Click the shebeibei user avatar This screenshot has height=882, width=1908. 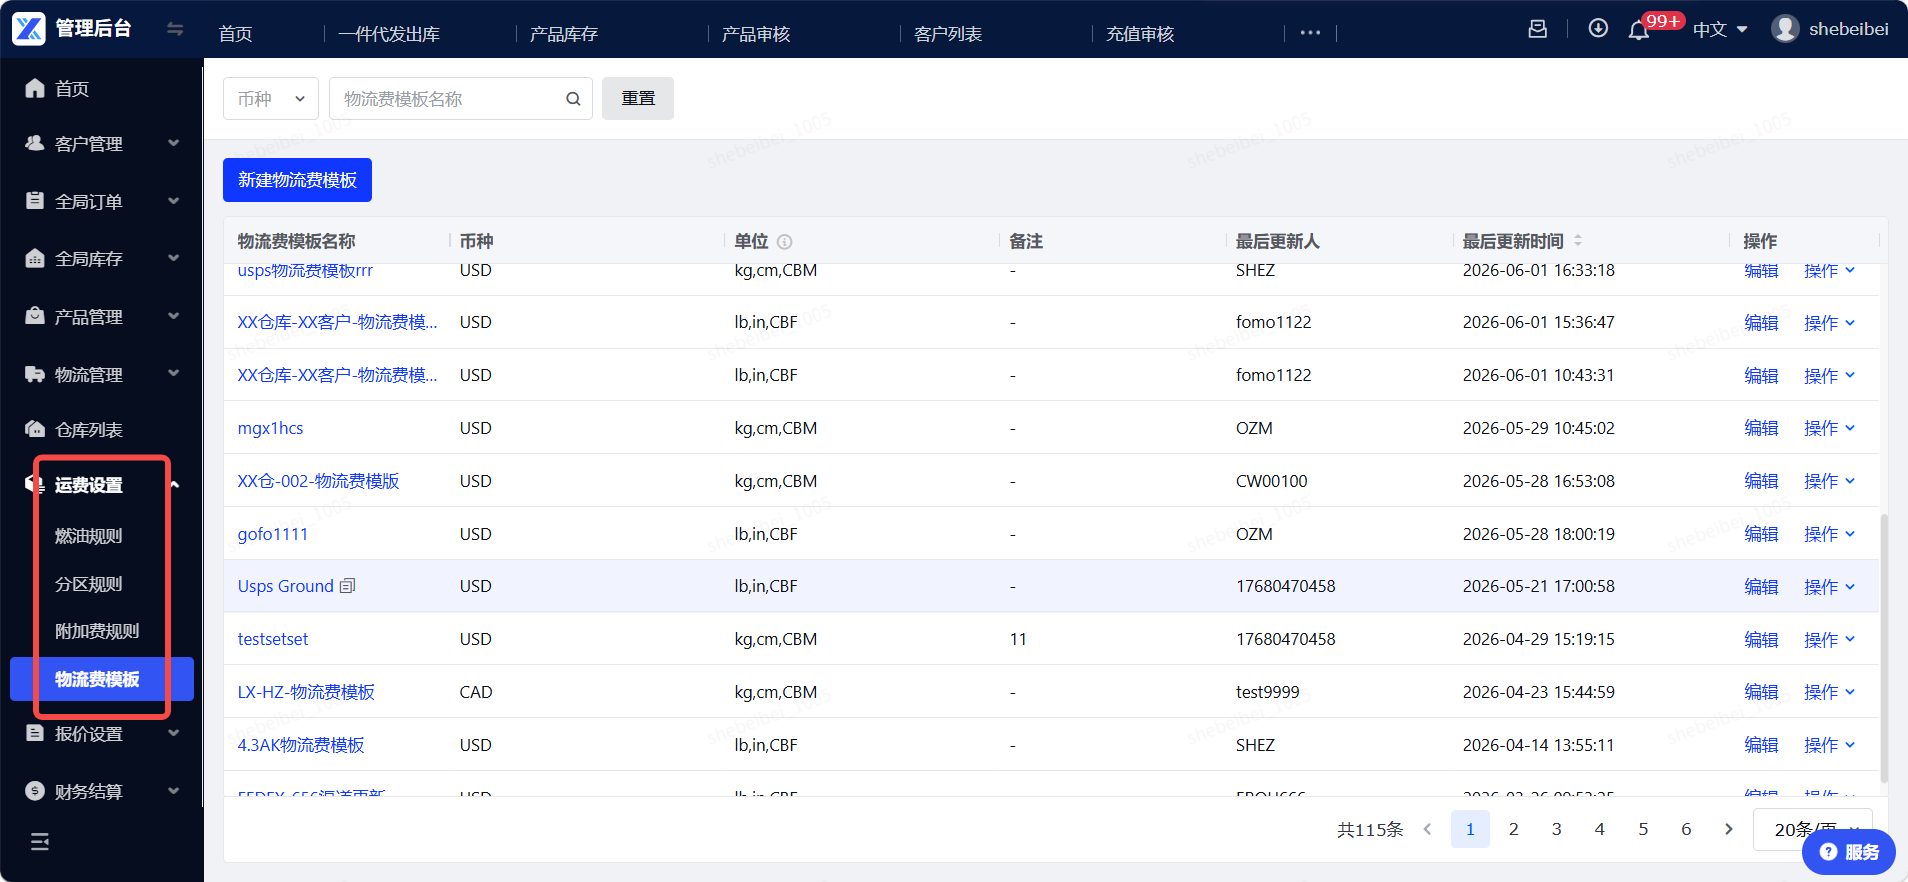pos(1785,29)
